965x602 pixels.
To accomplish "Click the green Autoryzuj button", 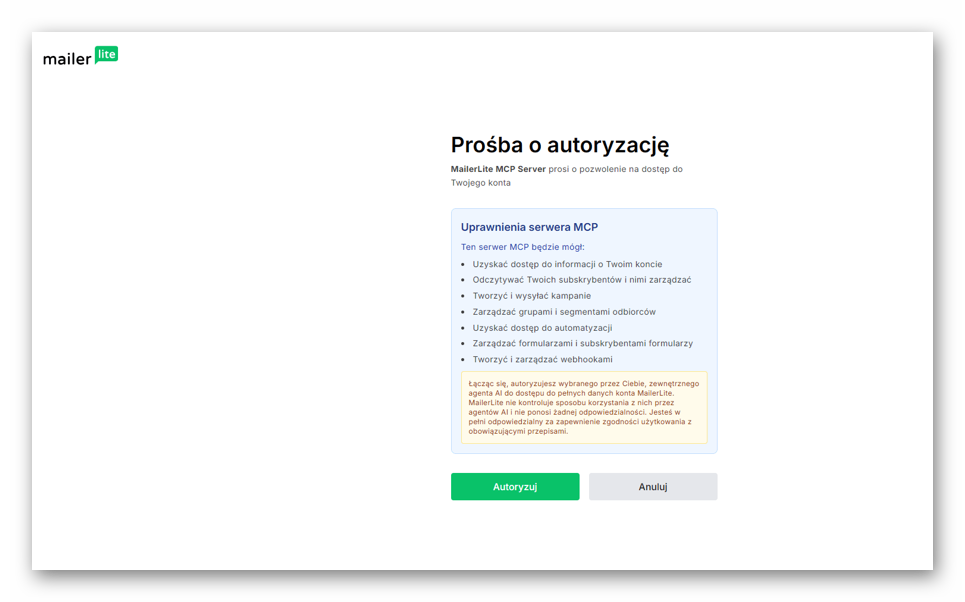I will [x=515, y=486].
